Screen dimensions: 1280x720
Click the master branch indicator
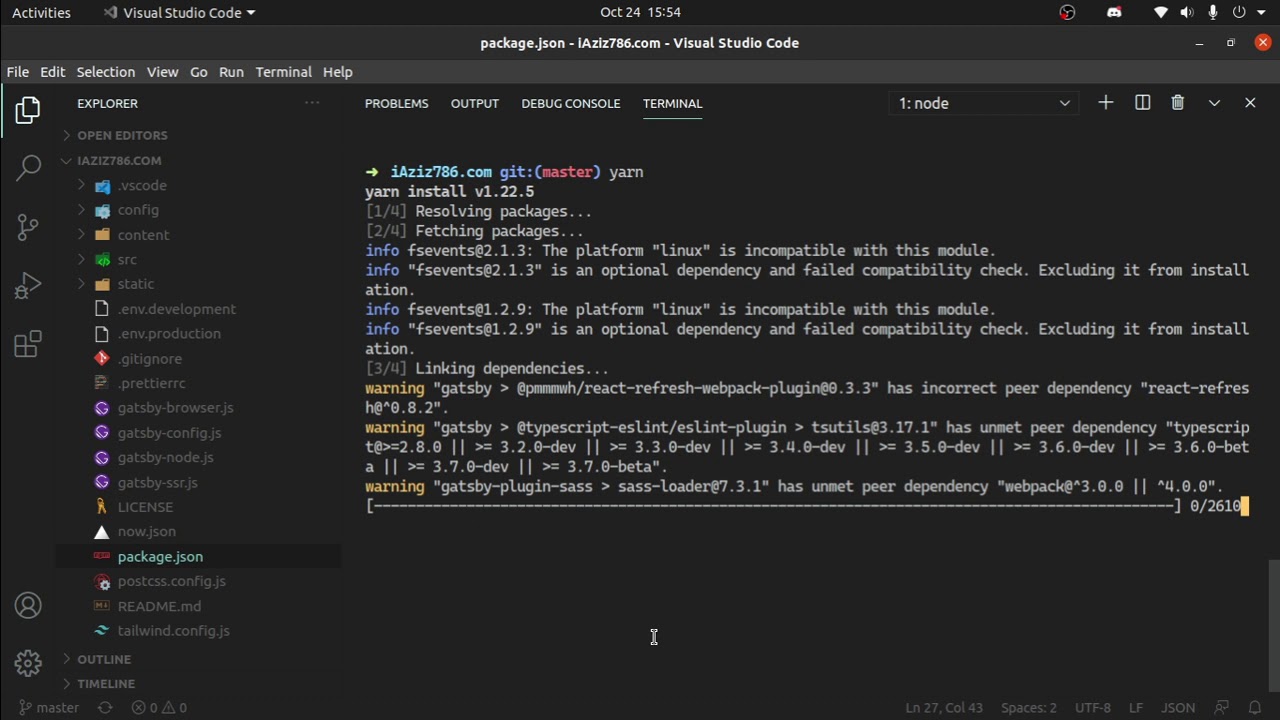click(x=48, y=707)
